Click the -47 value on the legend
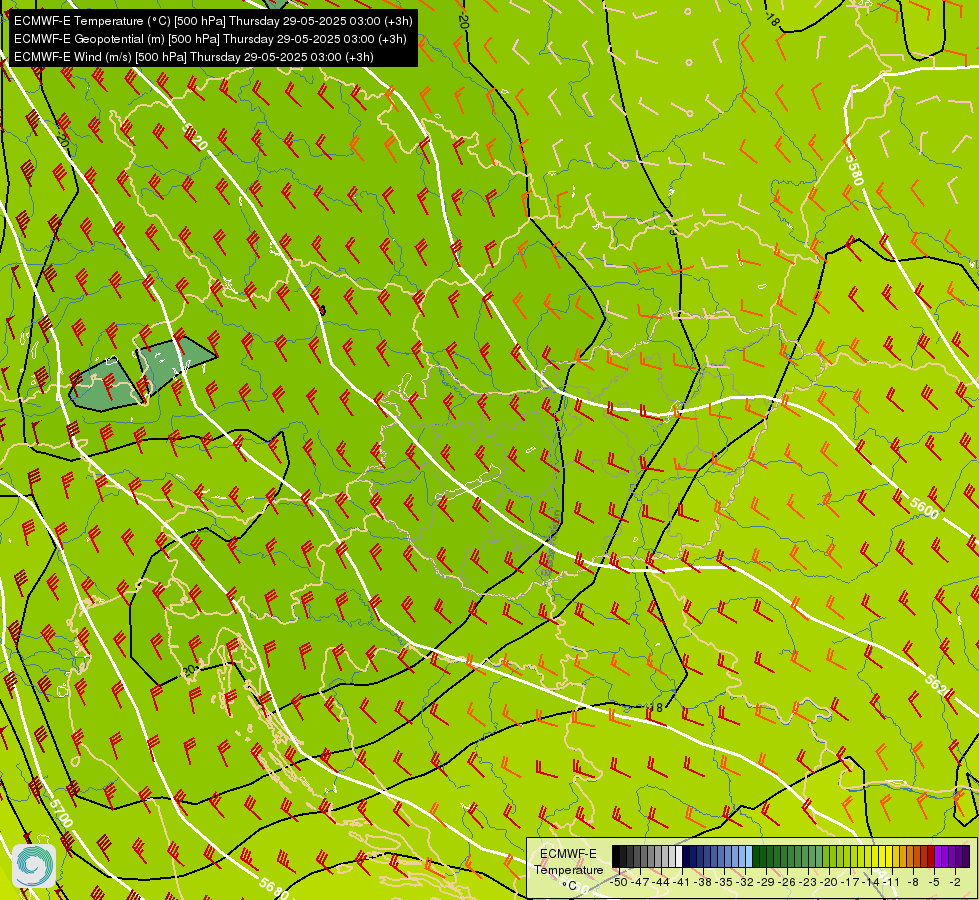This screenshot has height=900, width=979. click(x=640, y=882)
